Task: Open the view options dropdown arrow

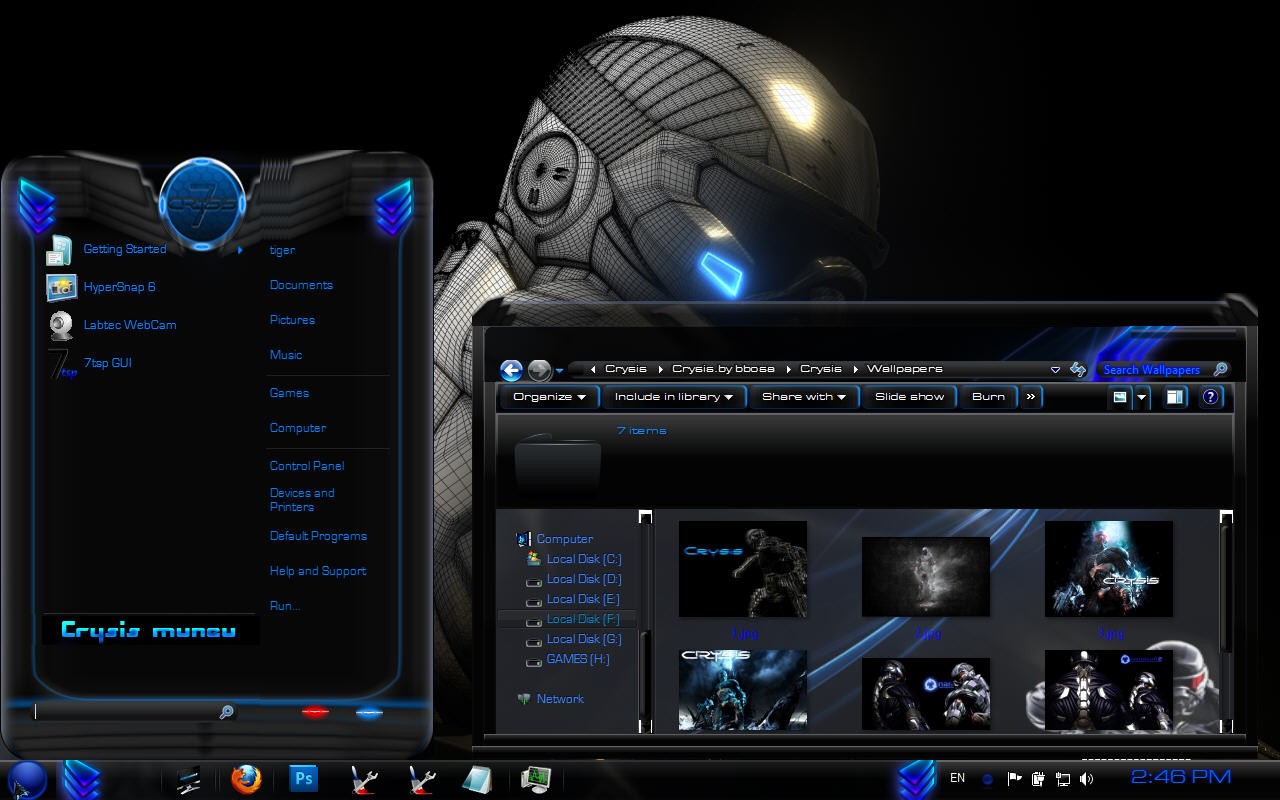Action: (x=1141, y=397)
